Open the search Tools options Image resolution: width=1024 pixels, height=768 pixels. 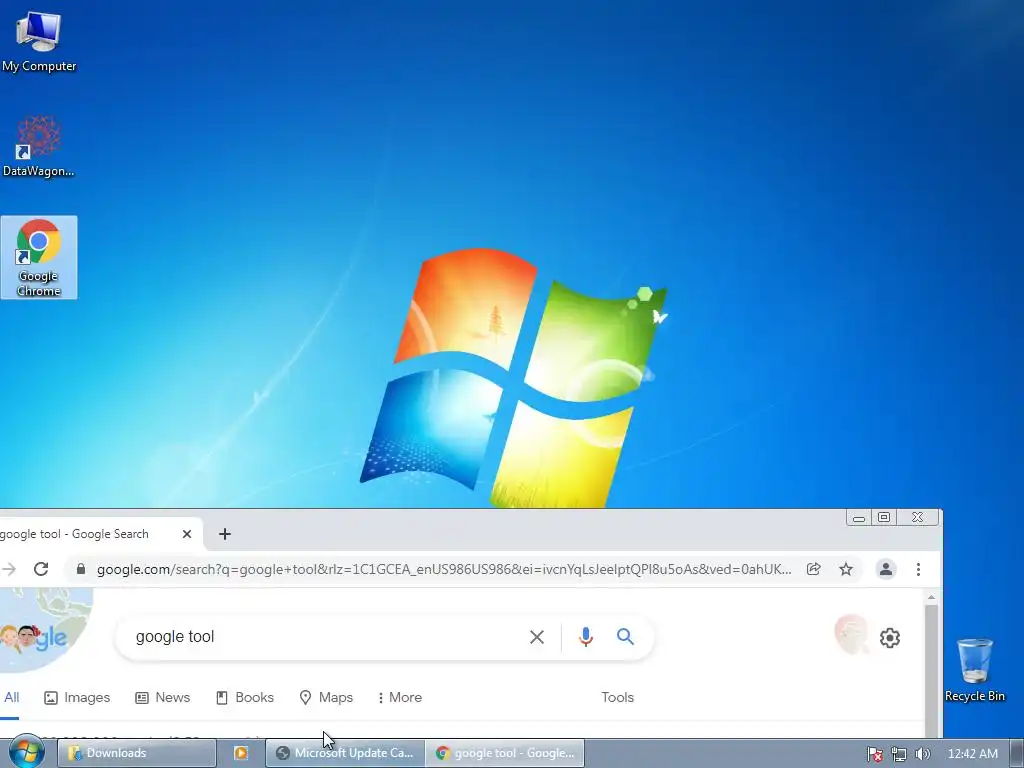(x=617, y=697)
